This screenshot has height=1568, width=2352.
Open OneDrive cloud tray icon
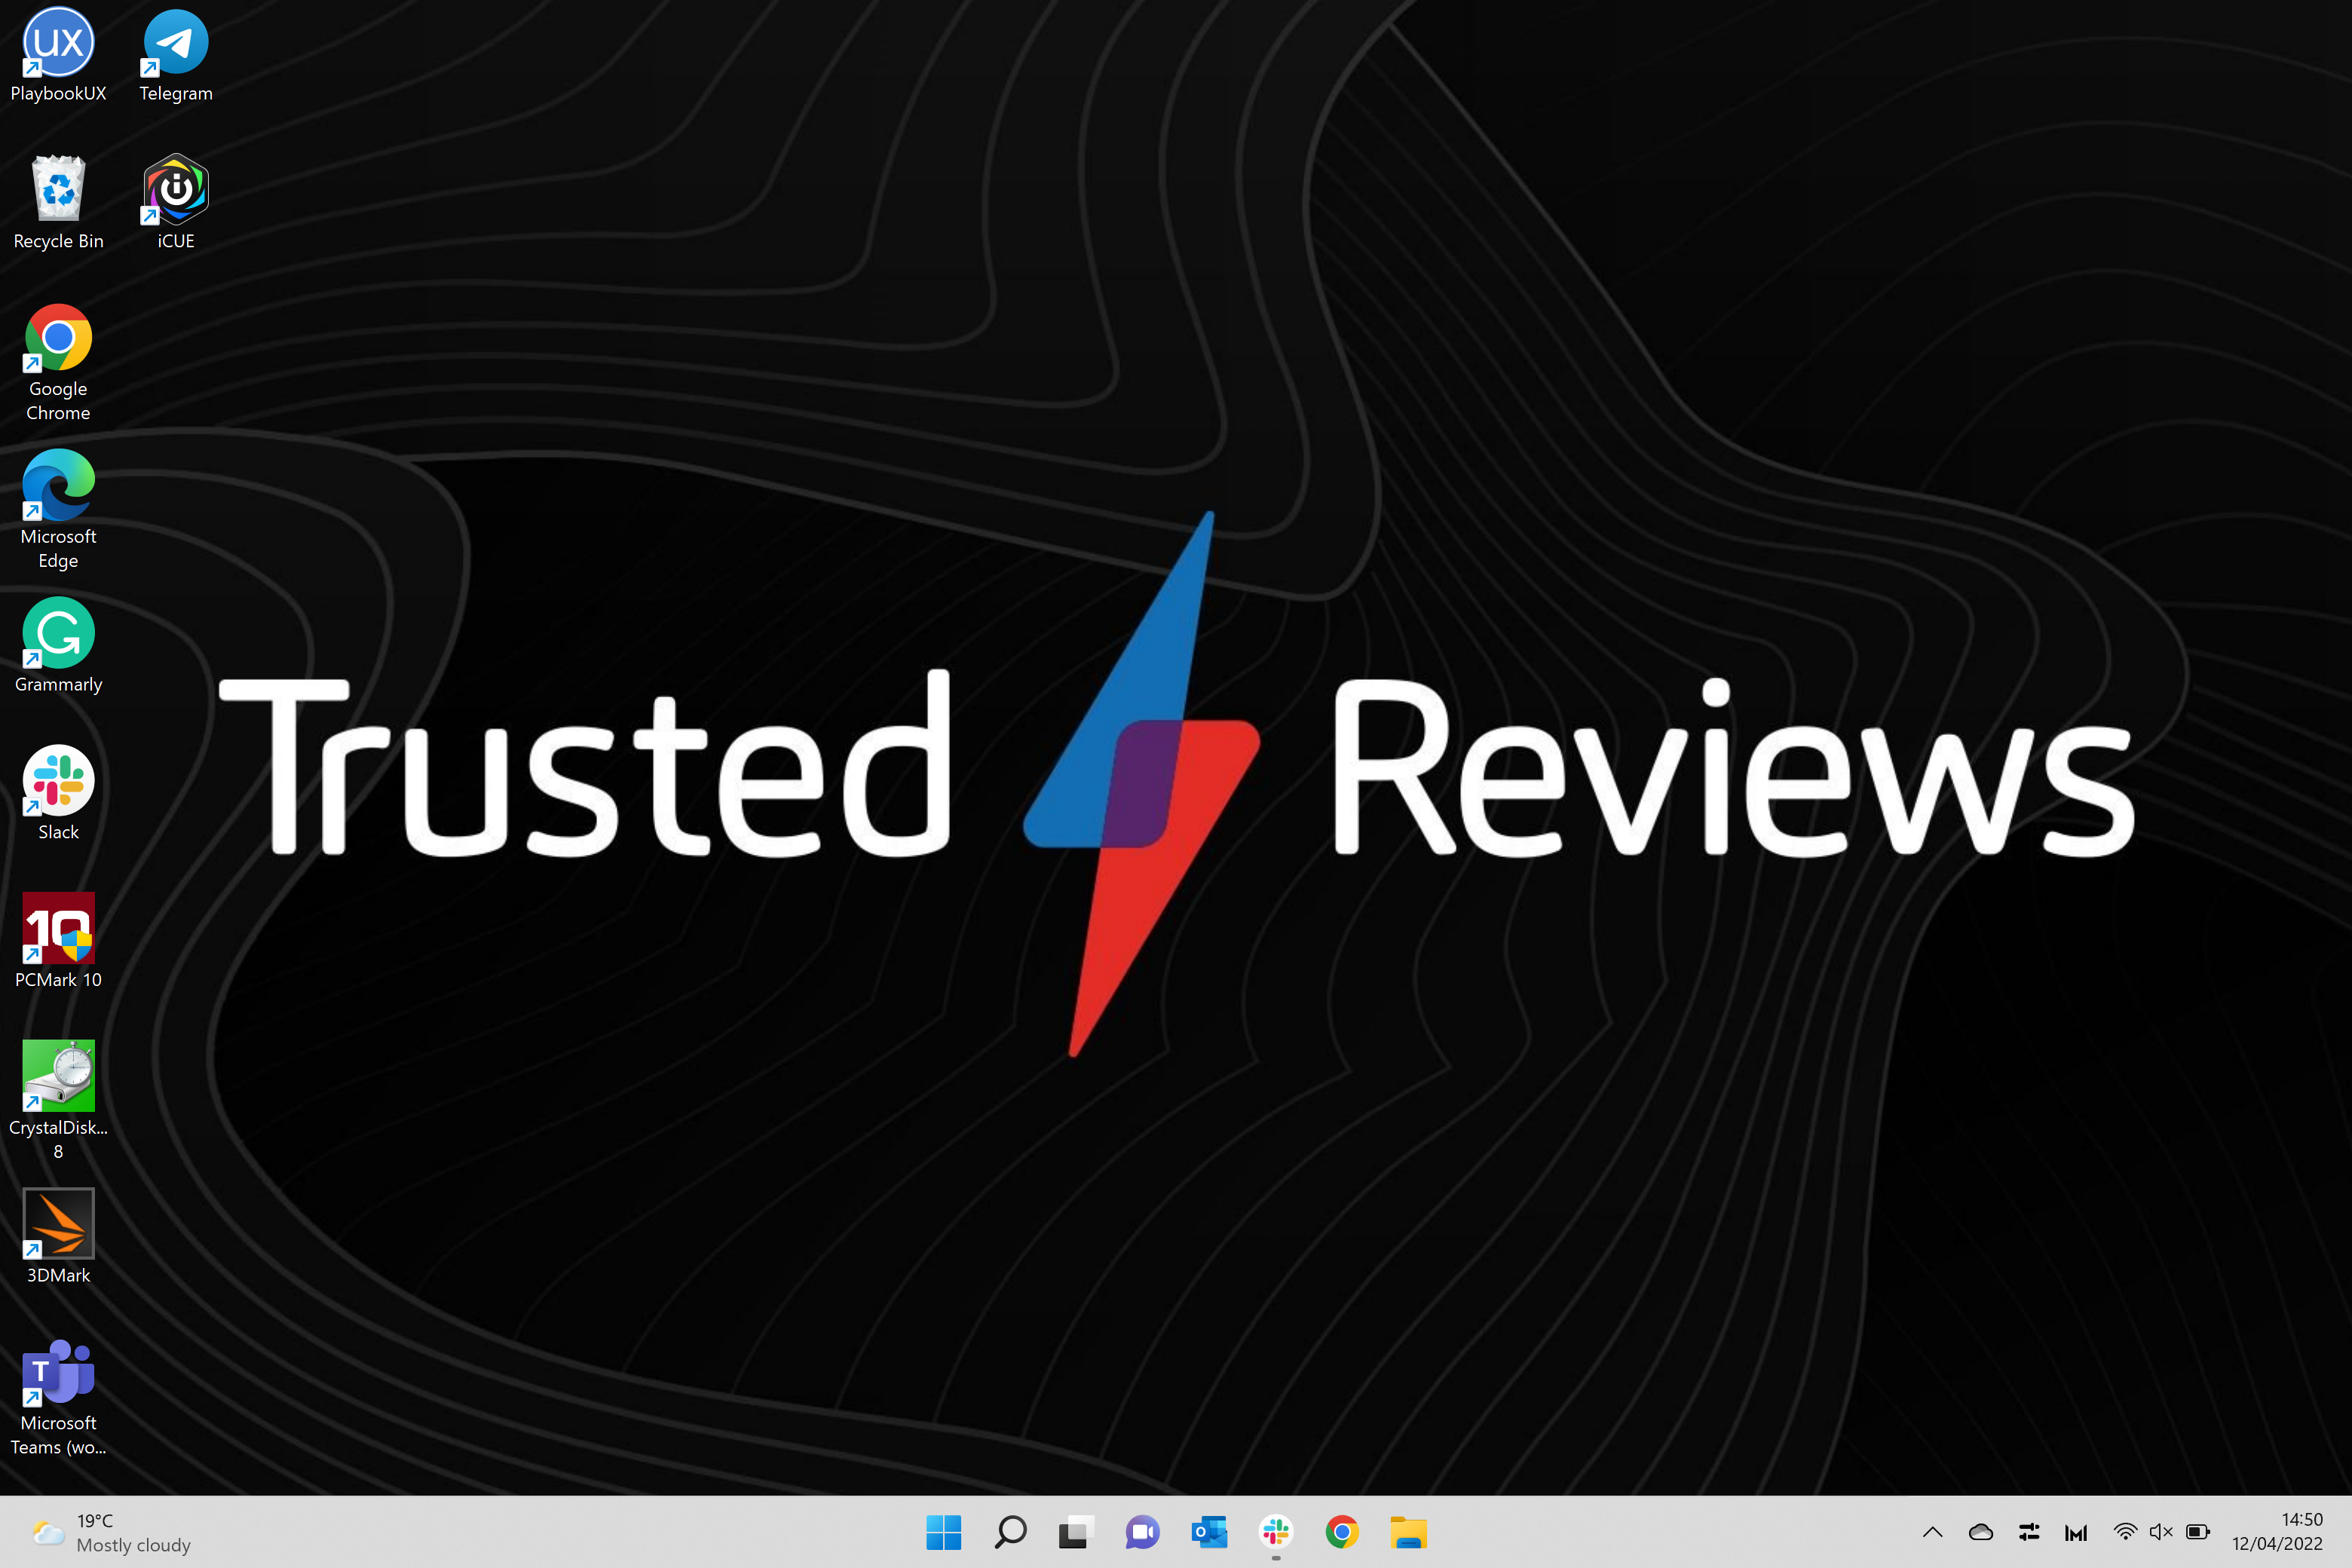[x=1981, y=1532]
